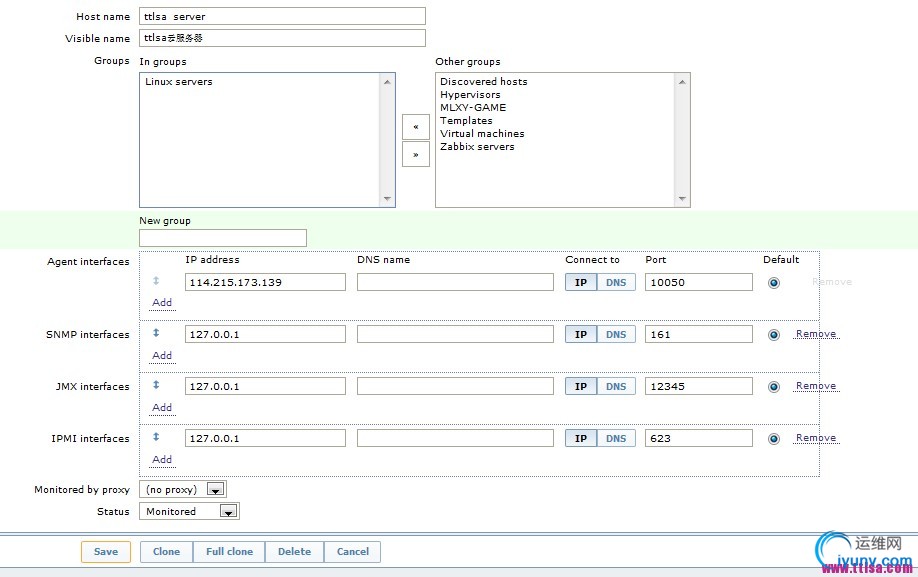Edit the JMX port 12345 field
Screen dimensions: 918x577
pyautogui.click(x=699, y=386)
